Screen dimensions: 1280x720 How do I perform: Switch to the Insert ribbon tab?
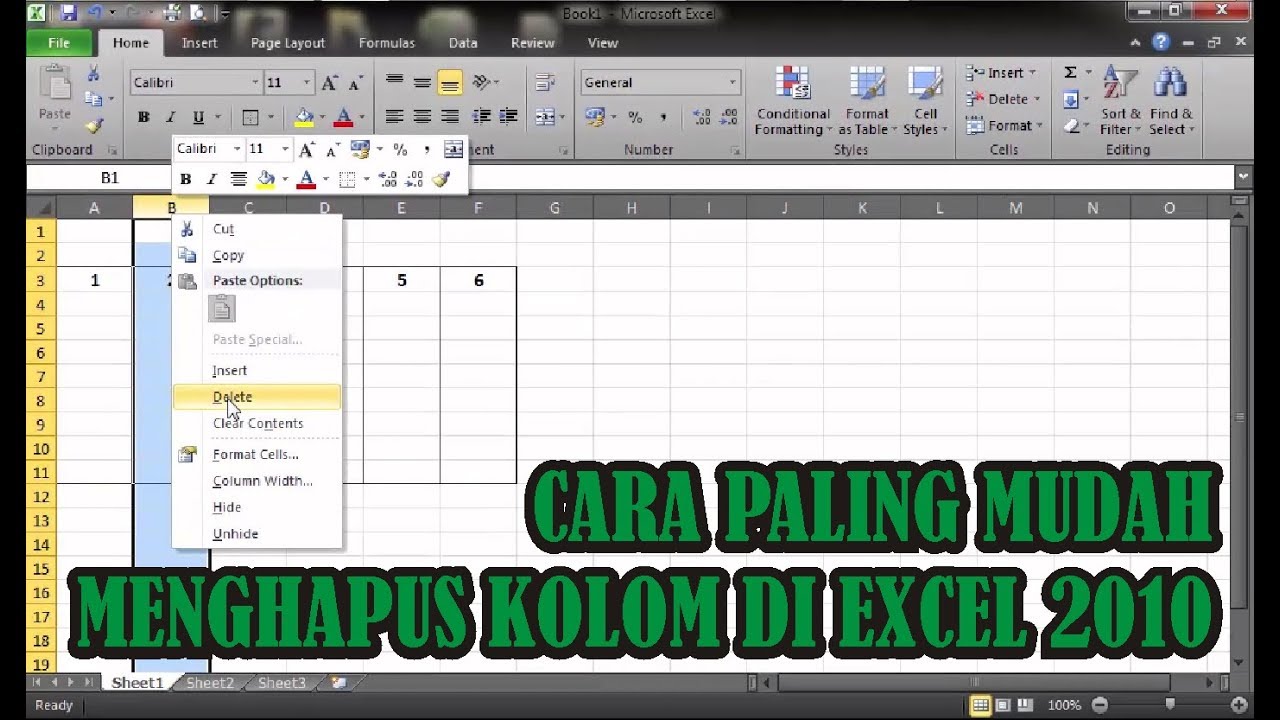(x=199, y=43)
